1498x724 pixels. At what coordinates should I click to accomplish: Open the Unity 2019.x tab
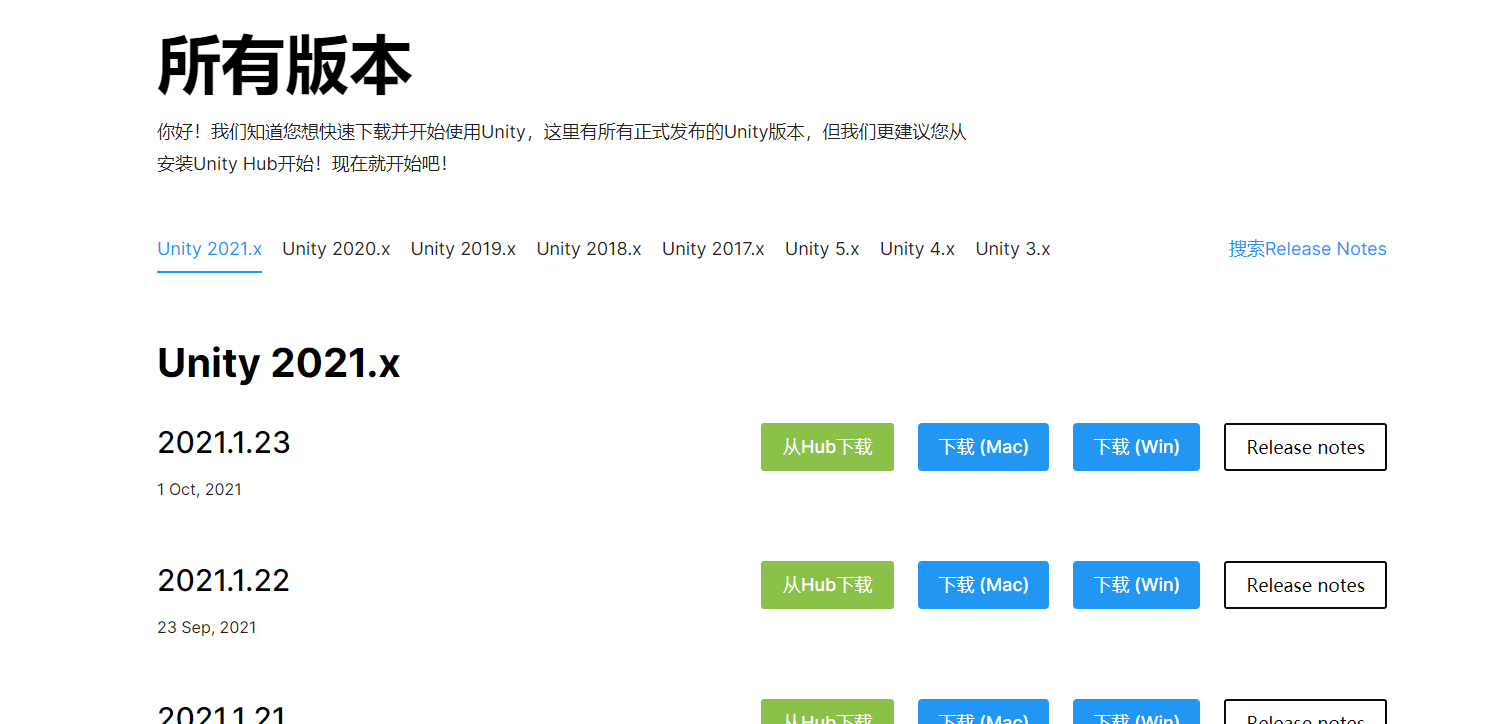click(x=463, y=249)
